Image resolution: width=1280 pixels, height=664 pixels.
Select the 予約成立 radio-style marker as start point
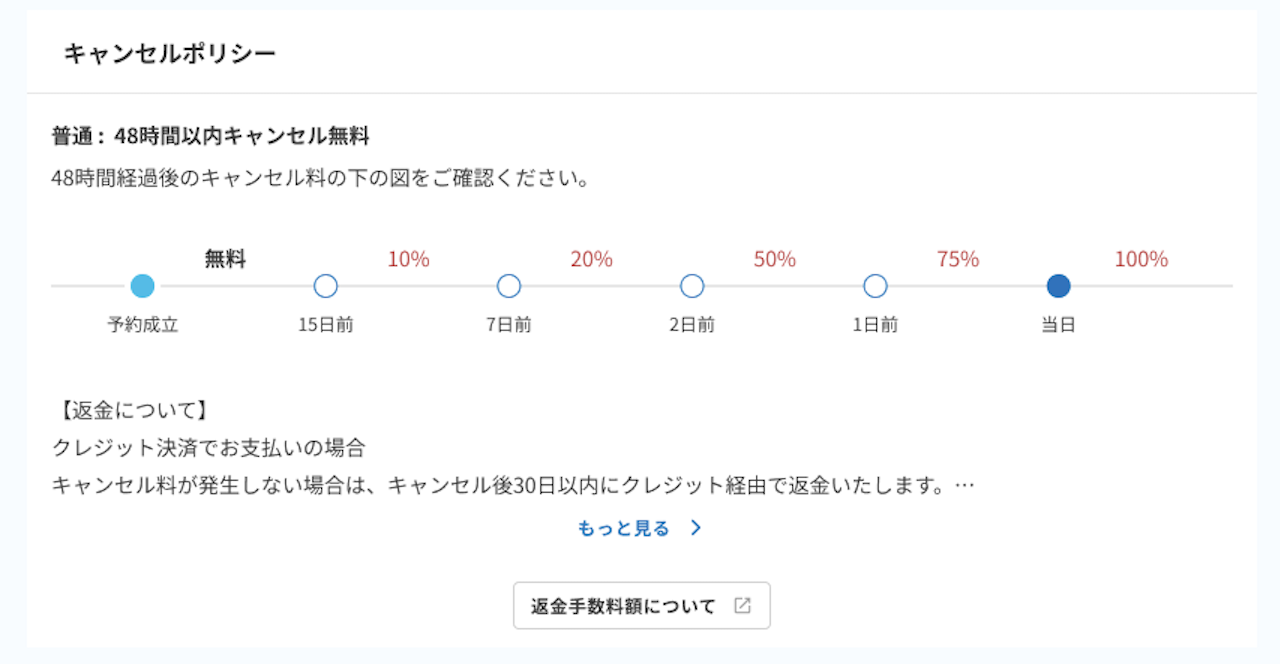point(142,286)
